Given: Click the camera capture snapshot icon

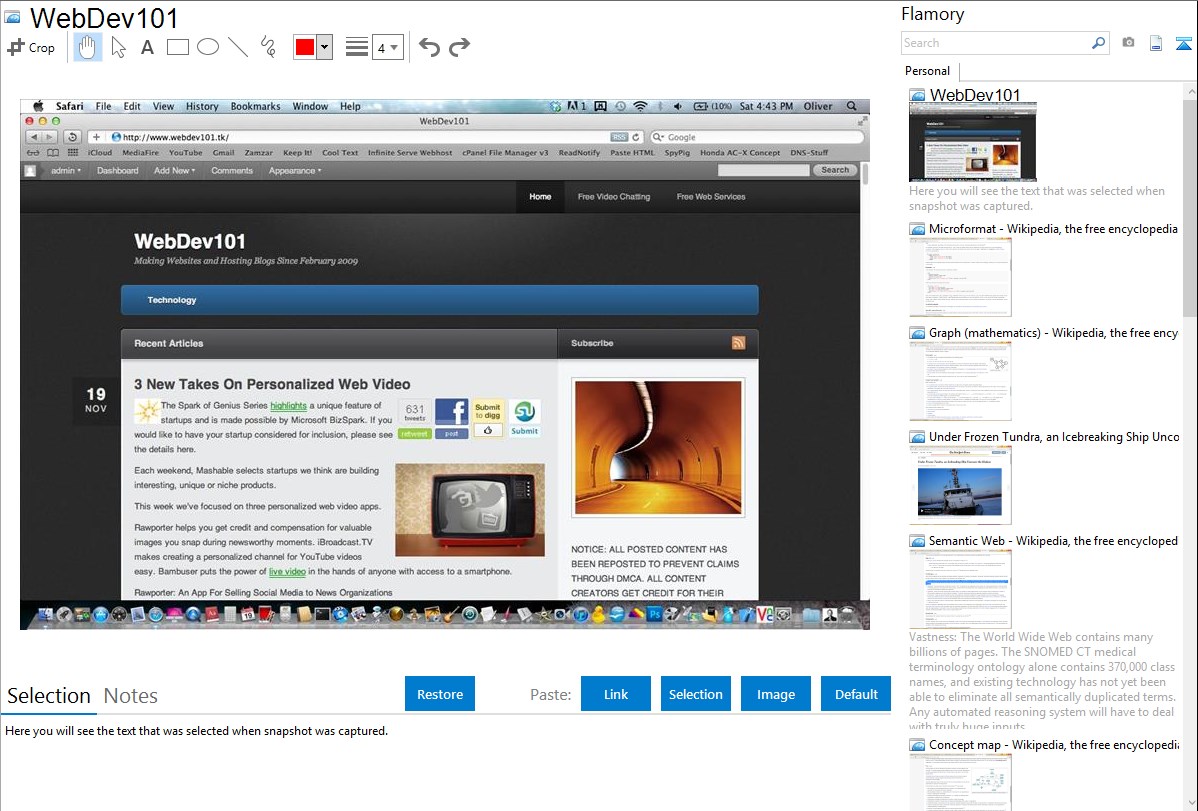Looking at the screenshot, I should (x=1128, y=43).
